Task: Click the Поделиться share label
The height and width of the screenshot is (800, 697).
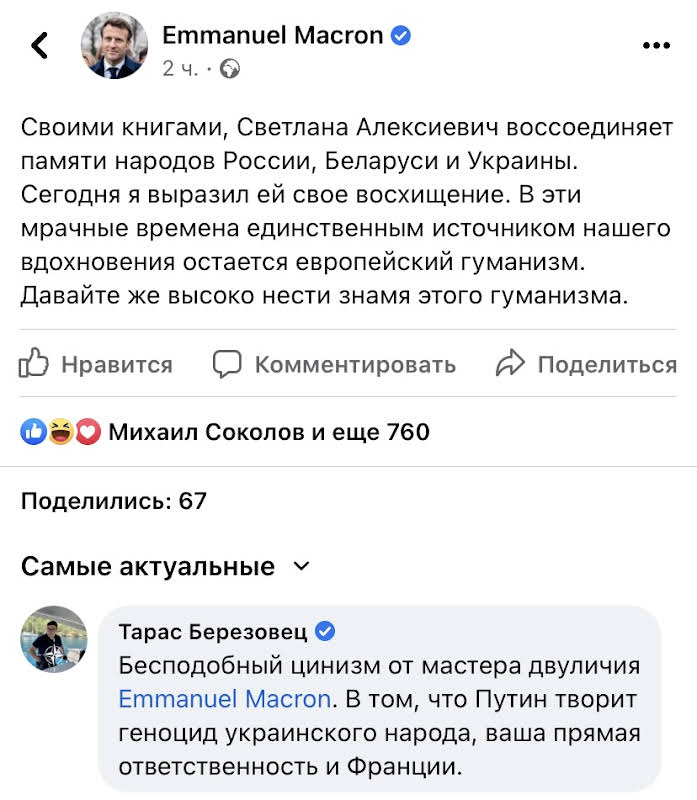Action: pos(607,365)
